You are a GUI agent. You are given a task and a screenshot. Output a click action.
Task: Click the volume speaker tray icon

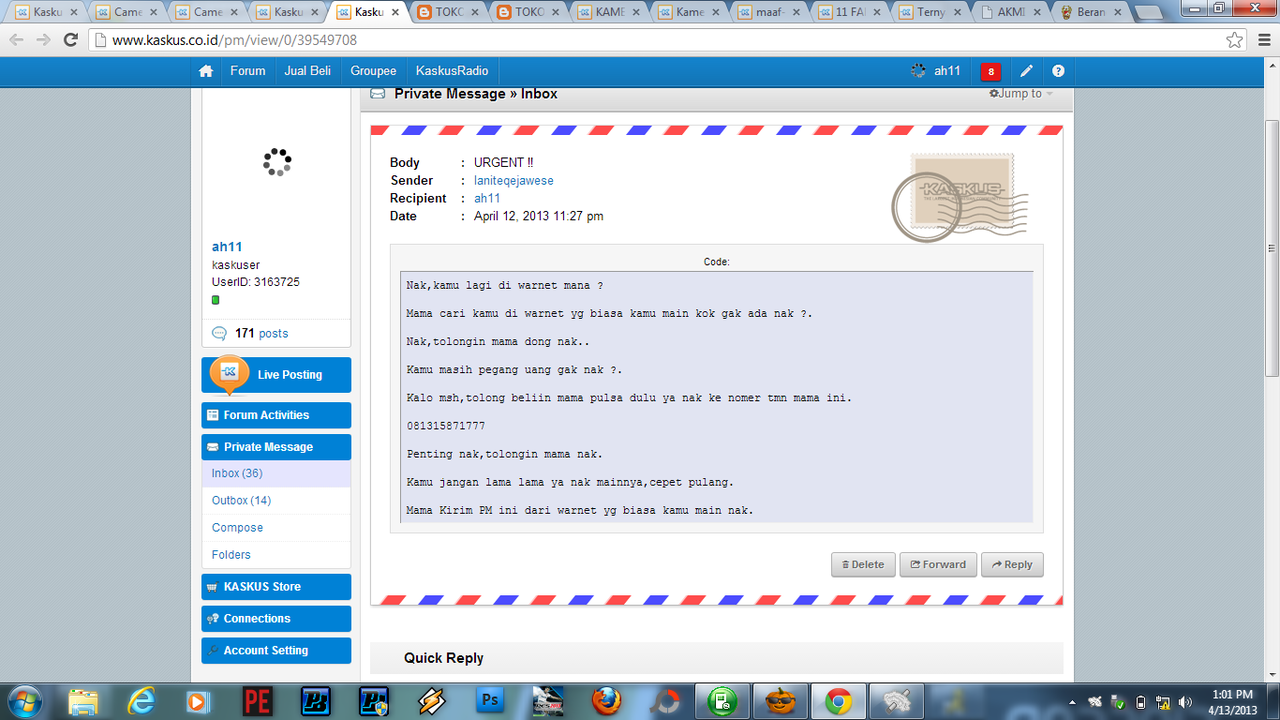1183,702
